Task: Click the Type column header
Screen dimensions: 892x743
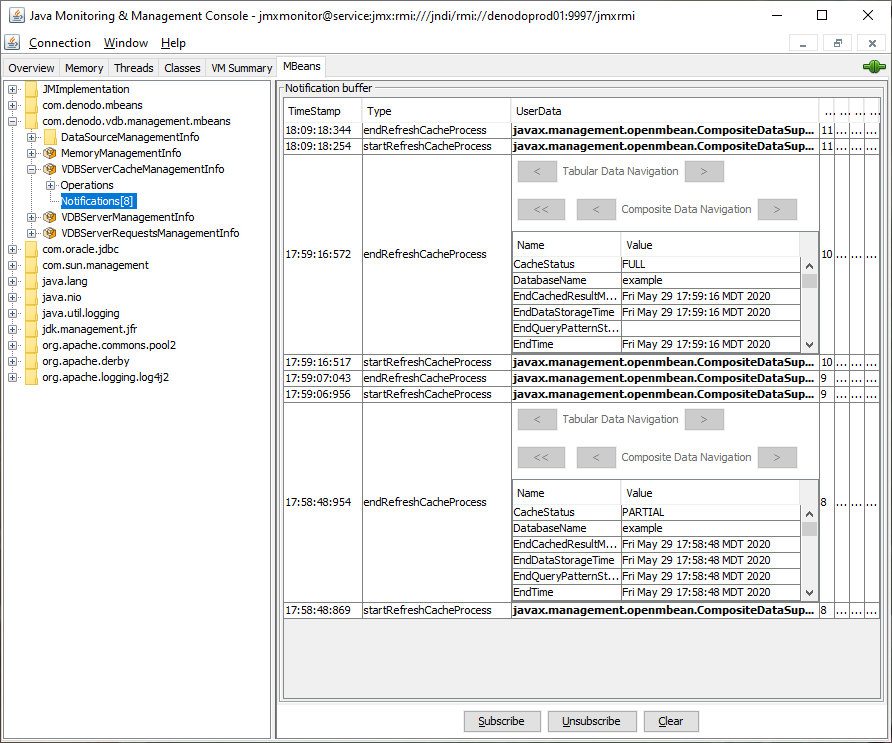Action: click(436, 111)
